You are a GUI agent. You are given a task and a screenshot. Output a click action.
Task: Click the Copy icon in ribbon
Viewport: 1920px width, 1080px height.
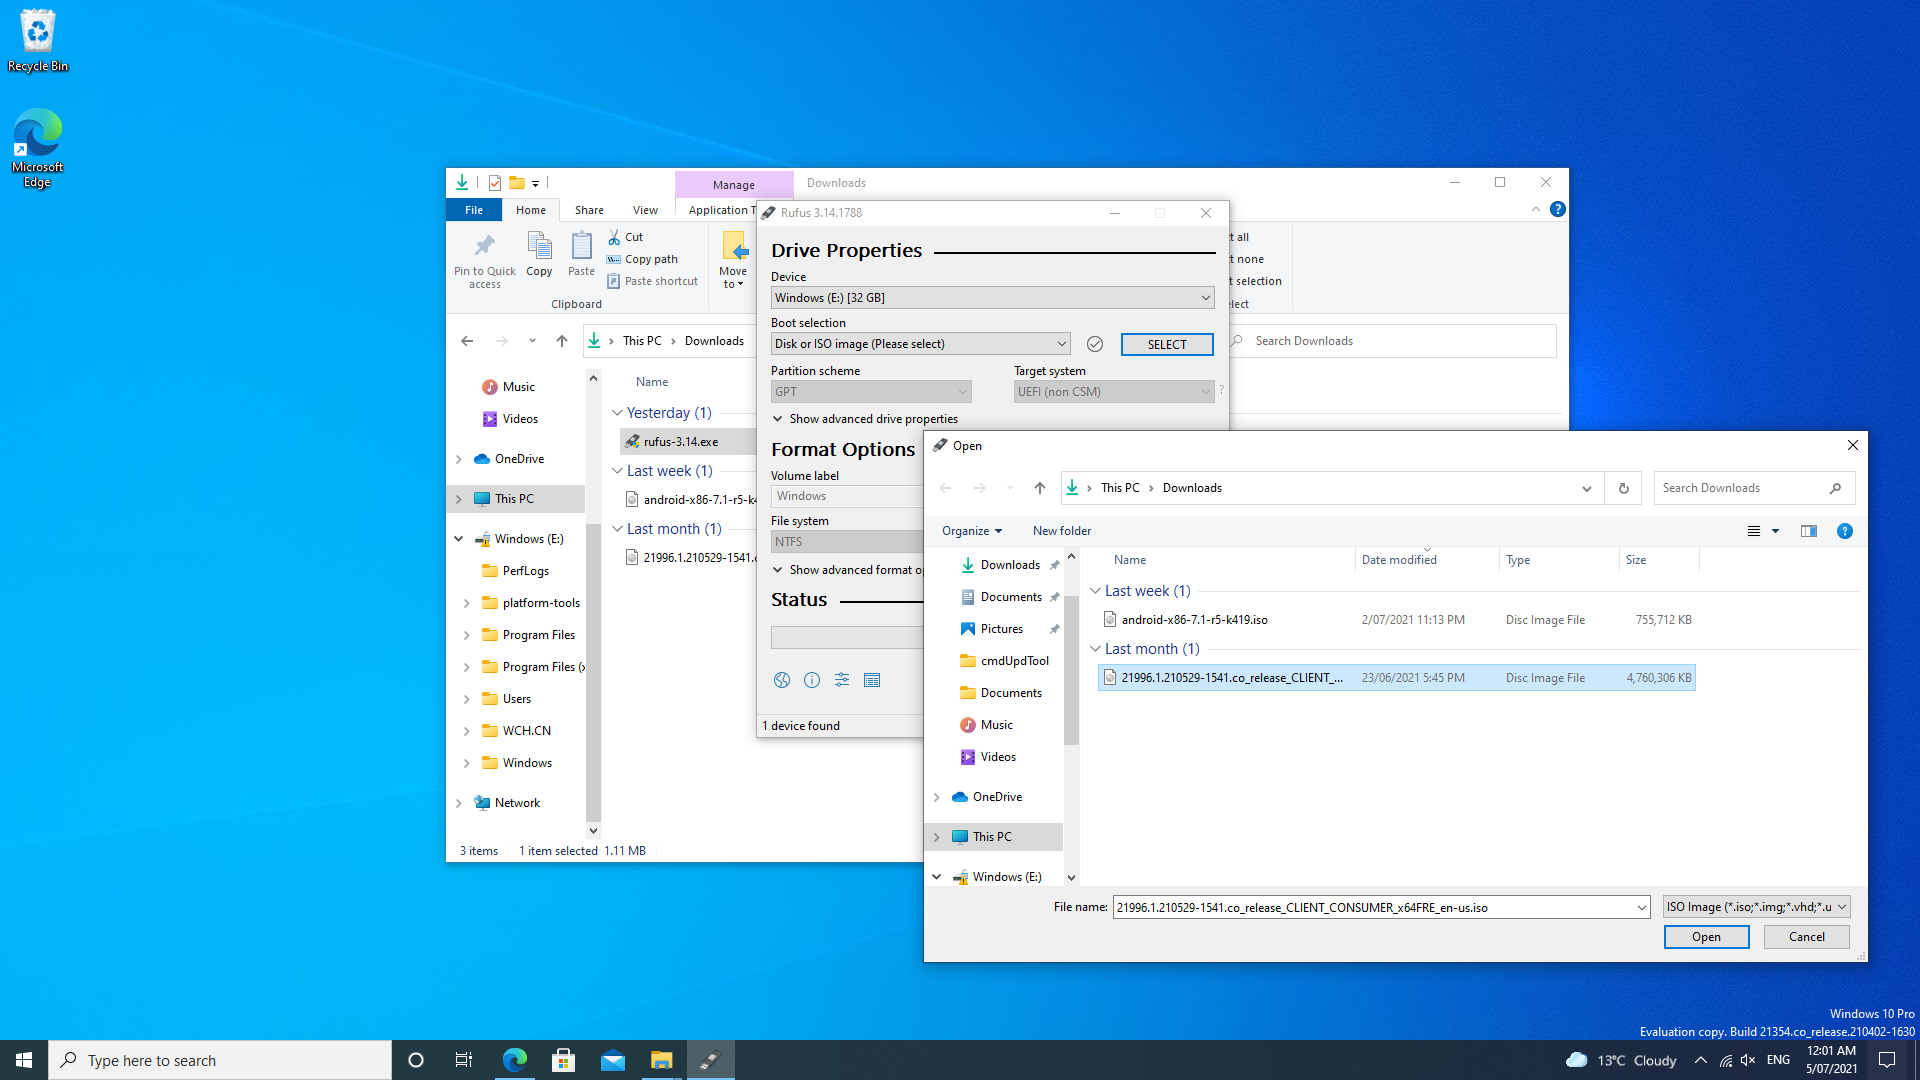pyautogui.click(x=539, y=254)
